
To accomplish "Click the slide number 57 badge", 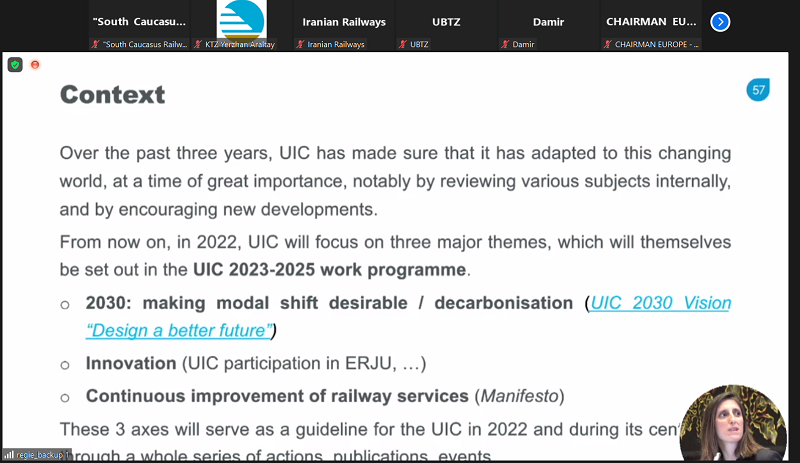I will click(759, 90).
